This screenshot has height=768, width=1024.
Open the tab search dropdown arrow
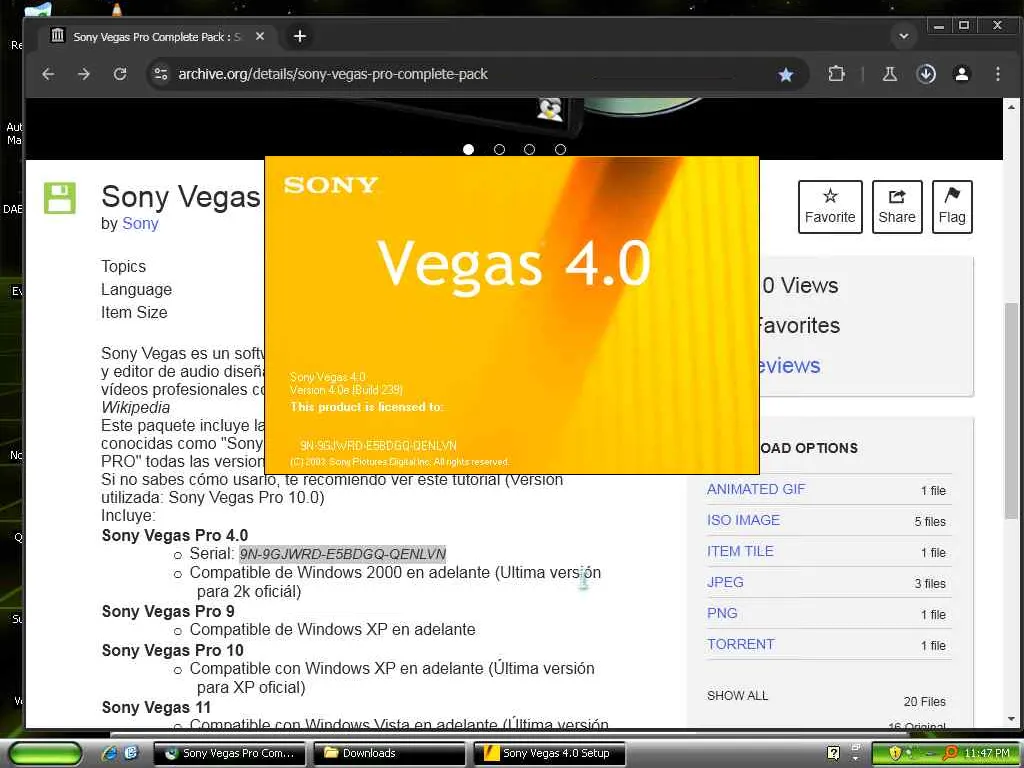point(904,37)
